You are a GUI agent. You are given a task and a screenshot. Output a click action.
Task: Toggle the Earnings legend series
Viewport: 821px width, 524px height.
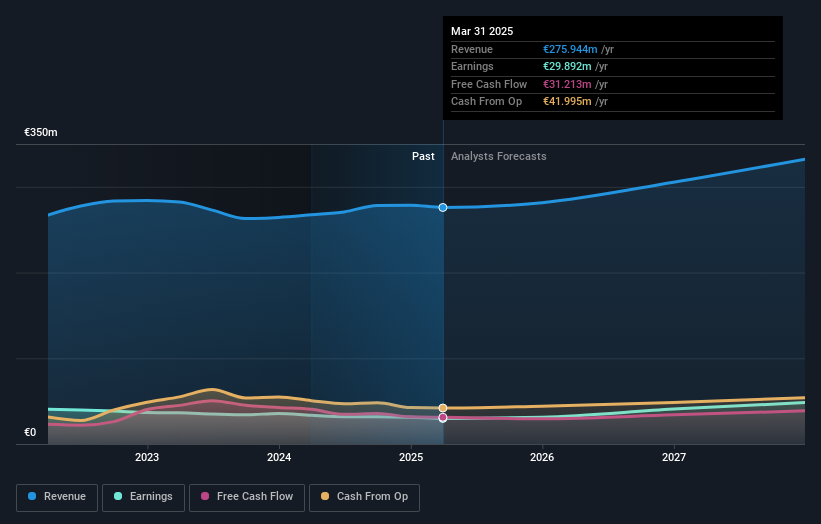click(143, 497)
